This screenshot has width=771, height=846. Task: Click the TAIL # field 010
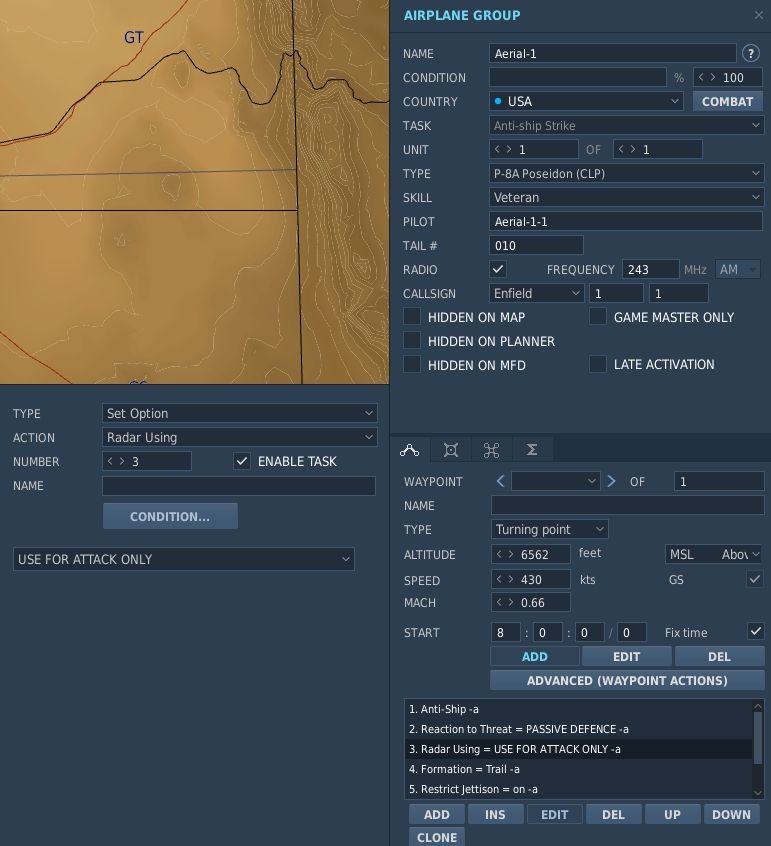coord(536,245)
